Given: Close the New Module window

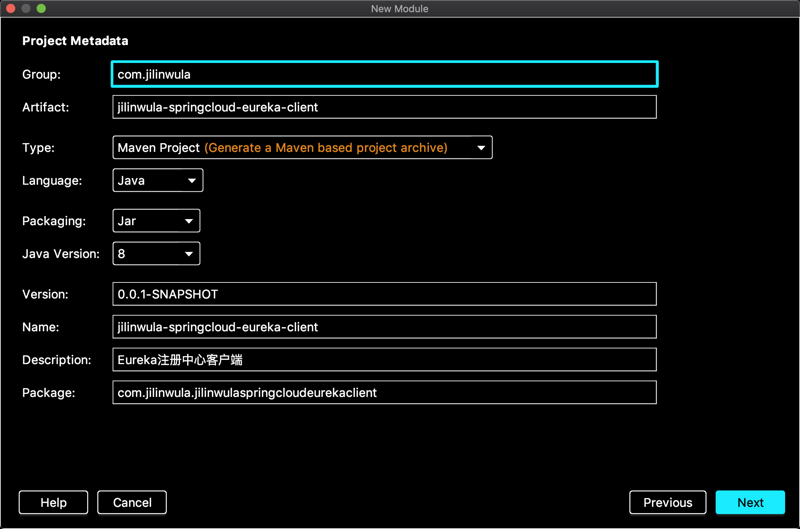Looking at the screenshot, I should coord(10,8).
